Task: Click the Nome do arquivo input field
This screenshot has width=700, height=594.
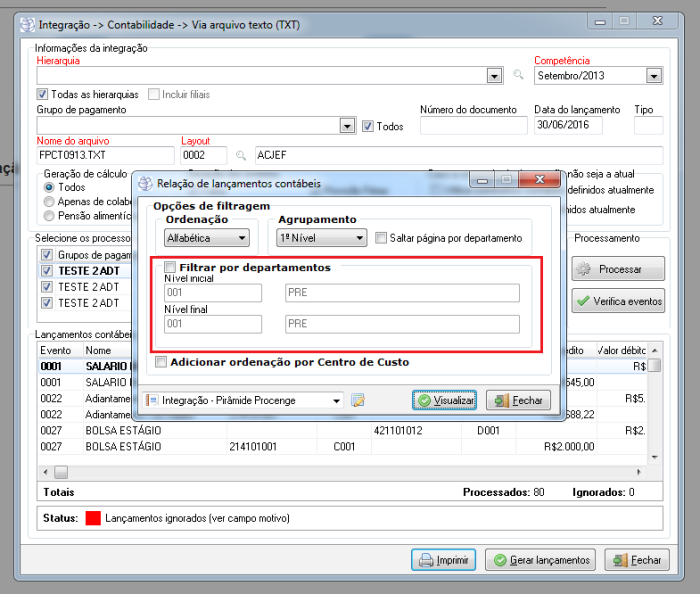Action: pos(105,155)
